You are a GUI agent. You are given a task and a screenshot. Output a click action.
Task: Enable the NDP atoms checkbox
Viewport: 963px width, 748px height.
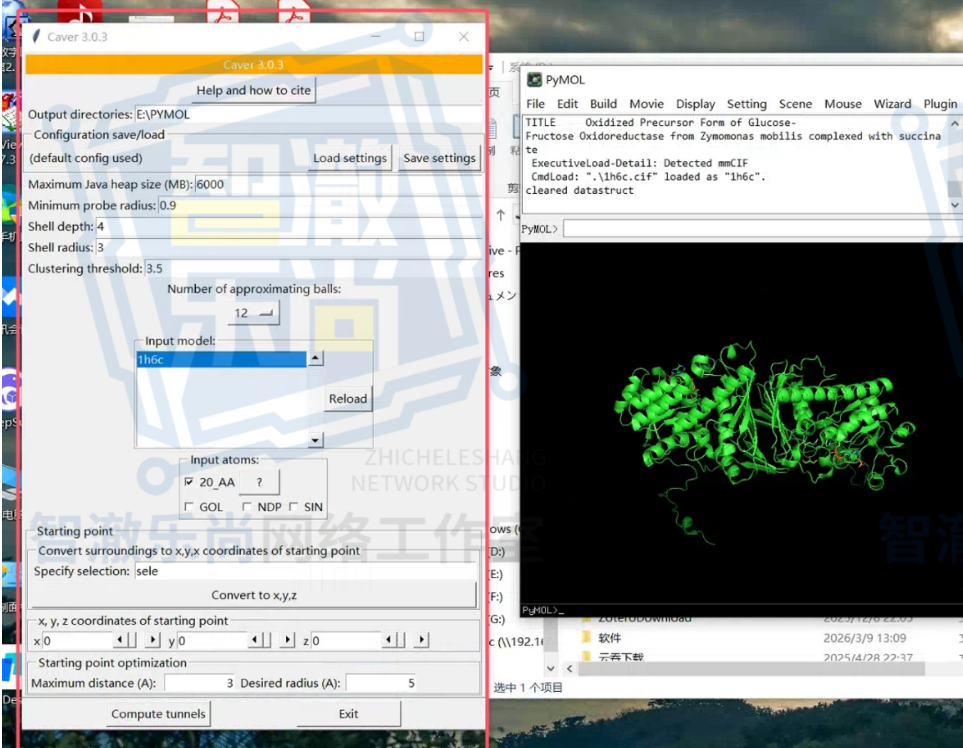[x=247, y=507]
